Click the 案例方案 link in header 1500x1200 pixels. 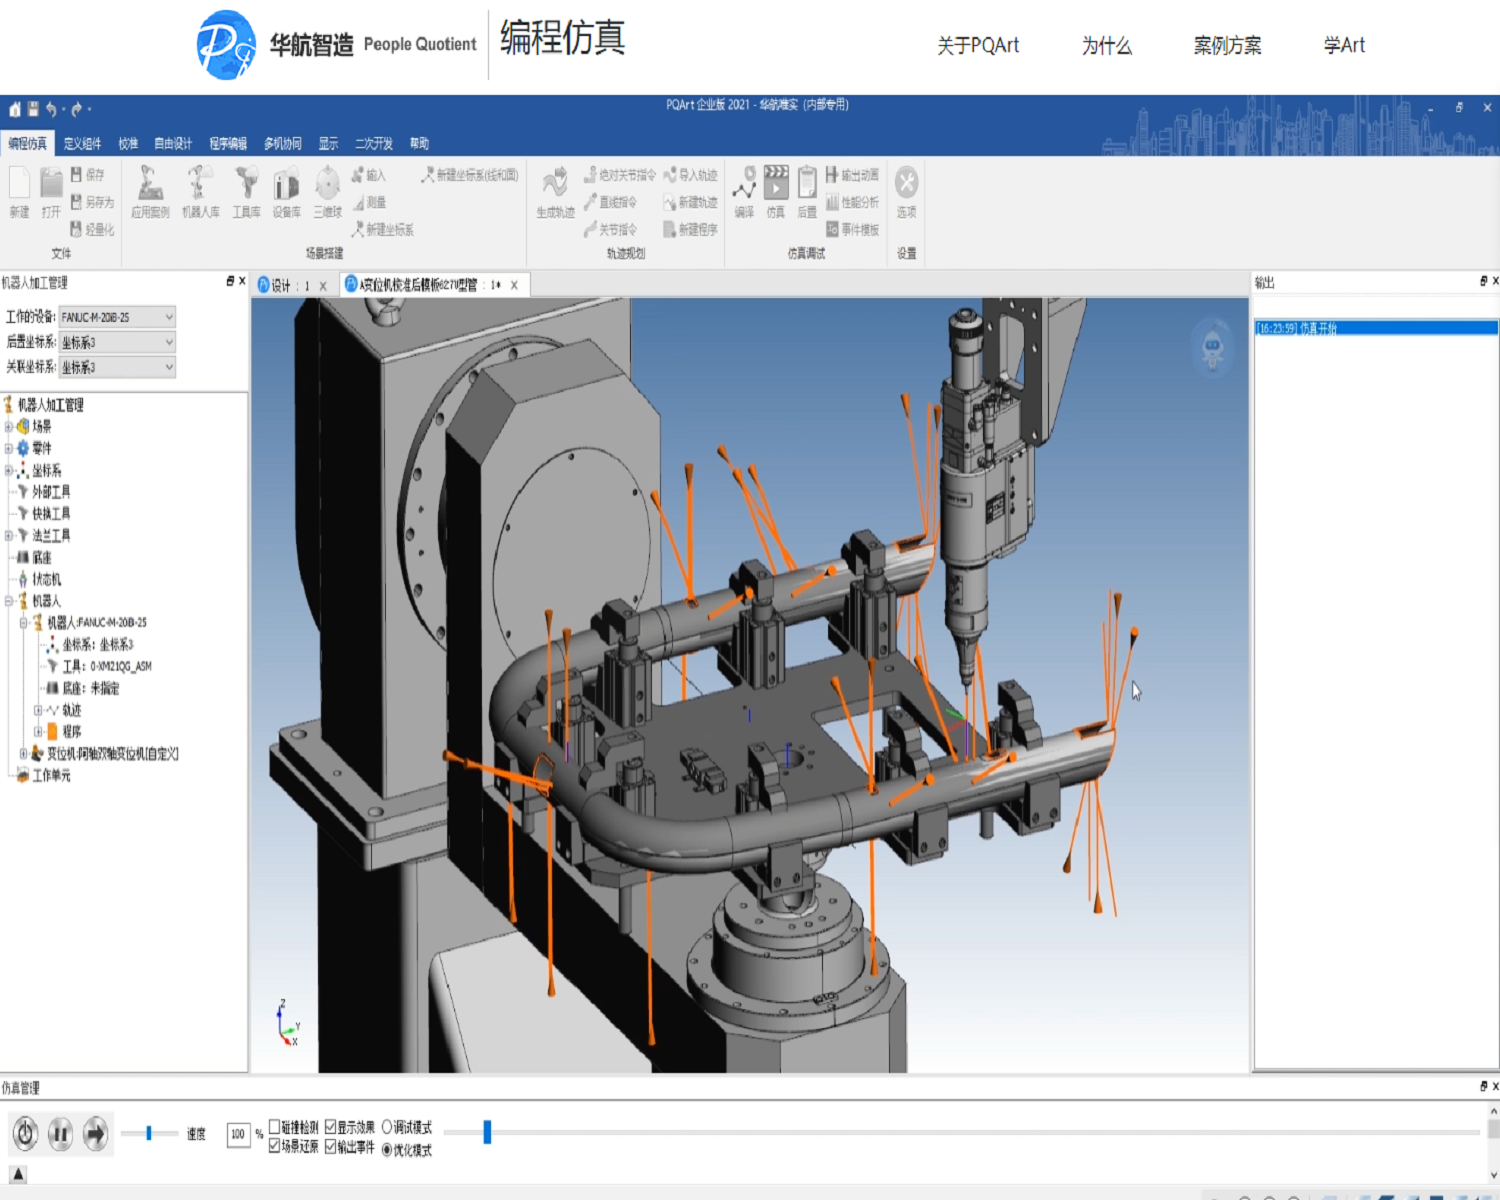click(1227, 46)
